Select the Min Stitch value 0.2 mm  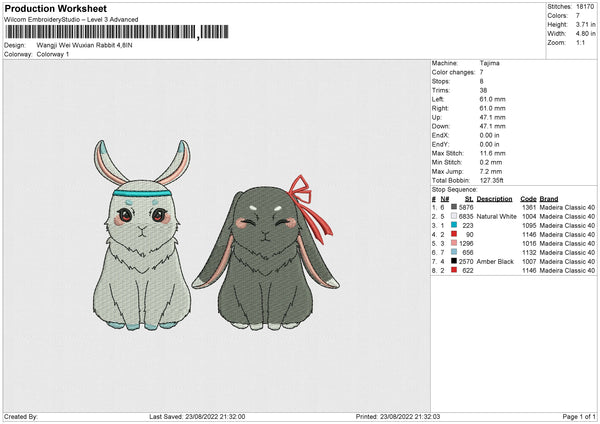(491, 162)
